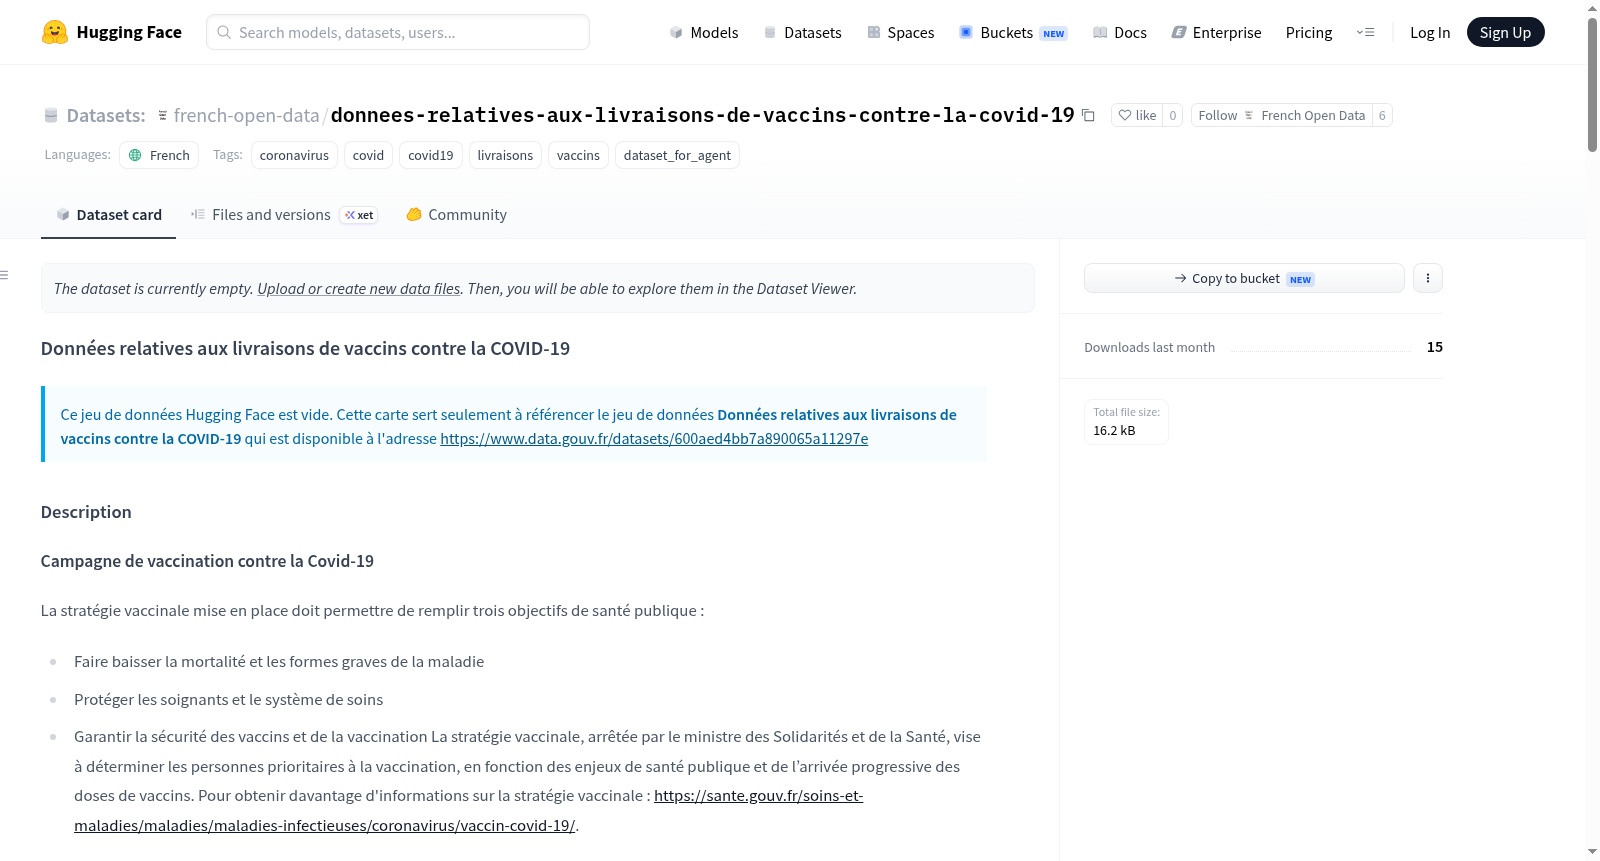
Task: Click the Datasets breadcrumb label
Action: click(x=106, y=116)
